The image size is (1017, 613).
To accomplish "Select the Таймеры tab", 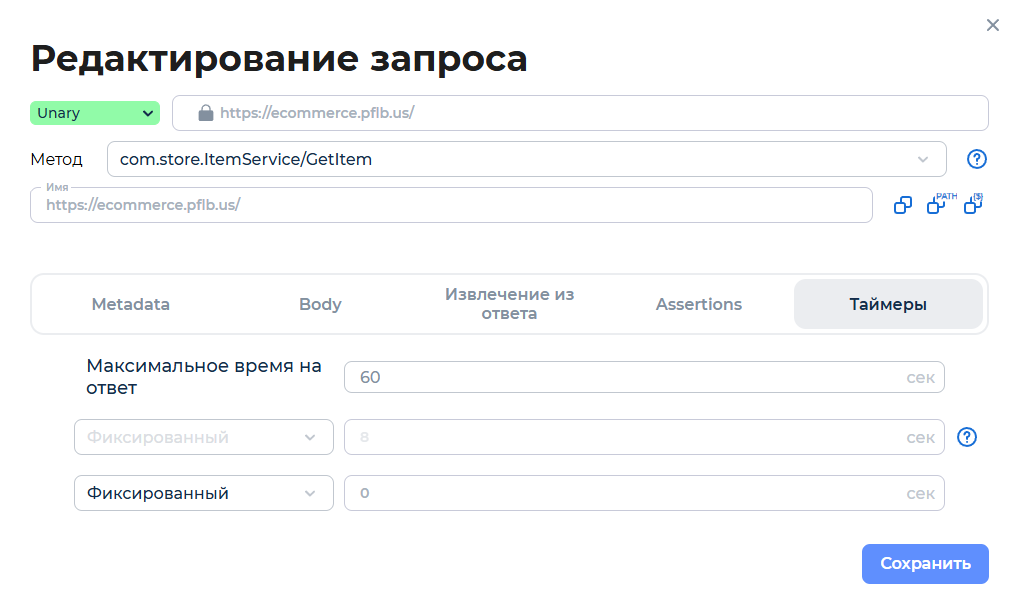I will click(x=888, y=304).
